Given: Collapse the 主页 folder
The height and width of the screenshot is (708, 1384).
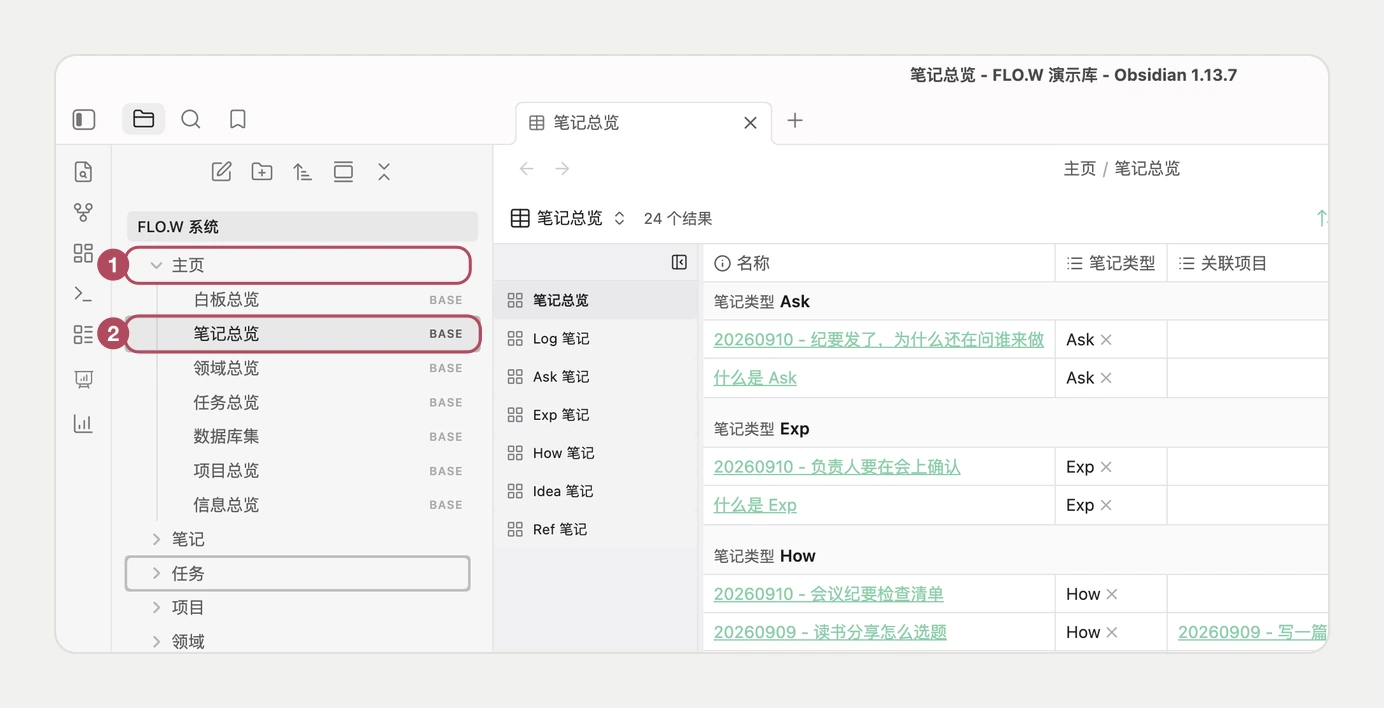Looking at the screenshot, I should pos(156,266).
